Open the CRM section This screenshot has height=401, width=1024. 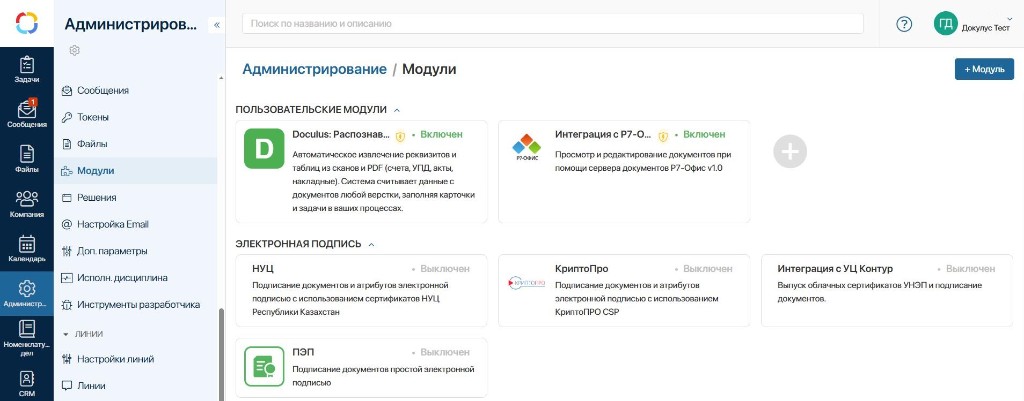(x=27, y=384)
